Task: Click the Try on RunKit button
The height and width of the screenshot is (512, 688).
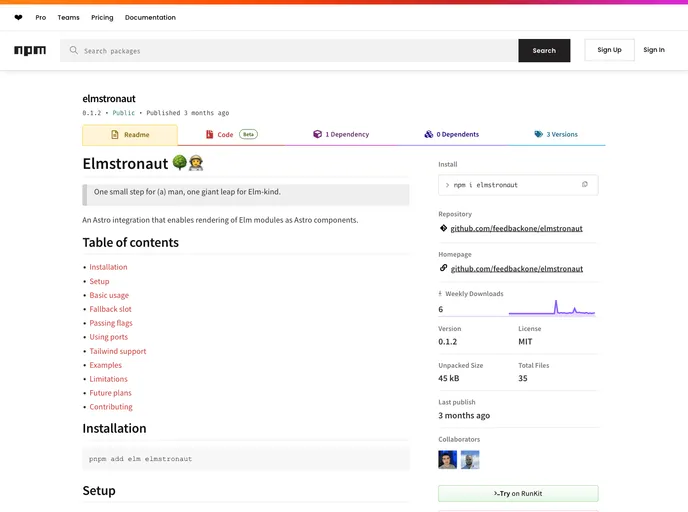Action: [518, 493]
